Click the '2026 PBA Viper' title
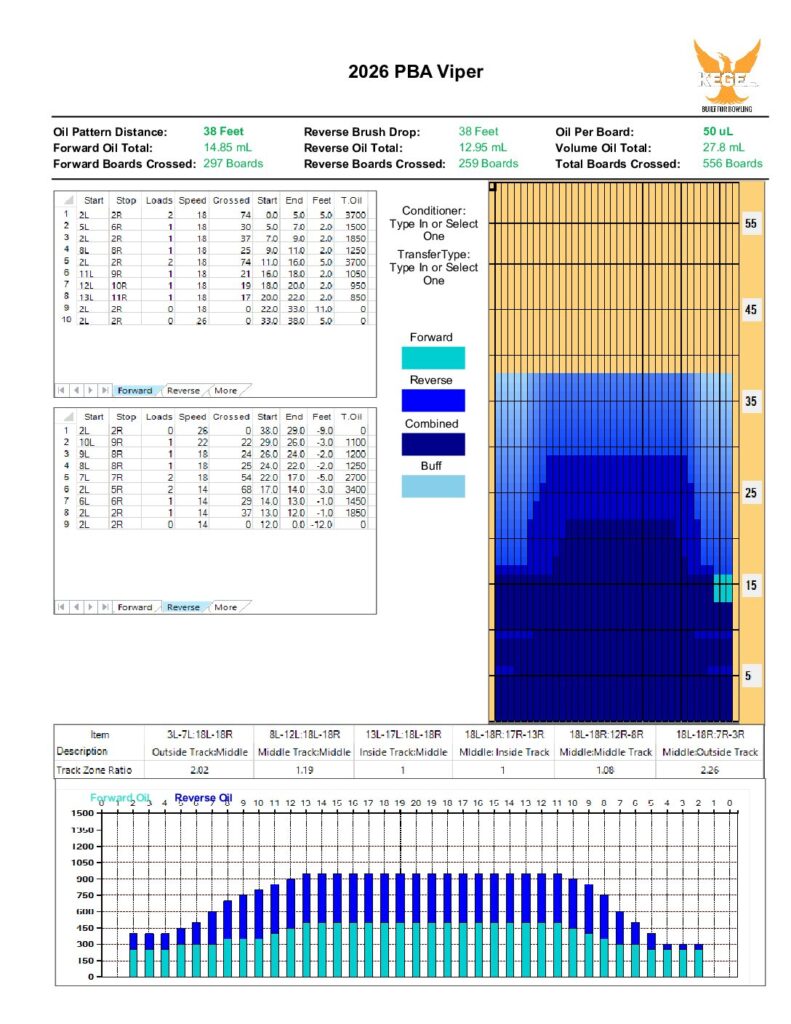 click(x=415, y=72)
